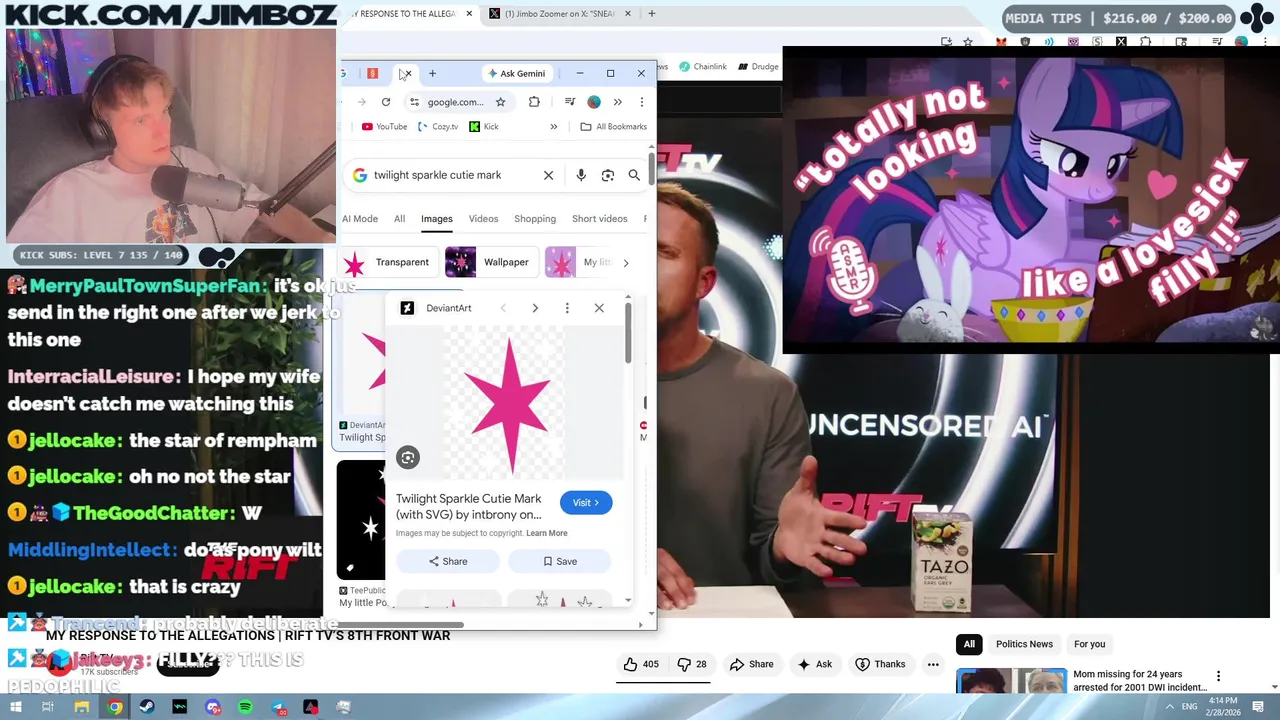Start voice search with the microphone icon
The image size is (1280, 720).
pos(581,175)
